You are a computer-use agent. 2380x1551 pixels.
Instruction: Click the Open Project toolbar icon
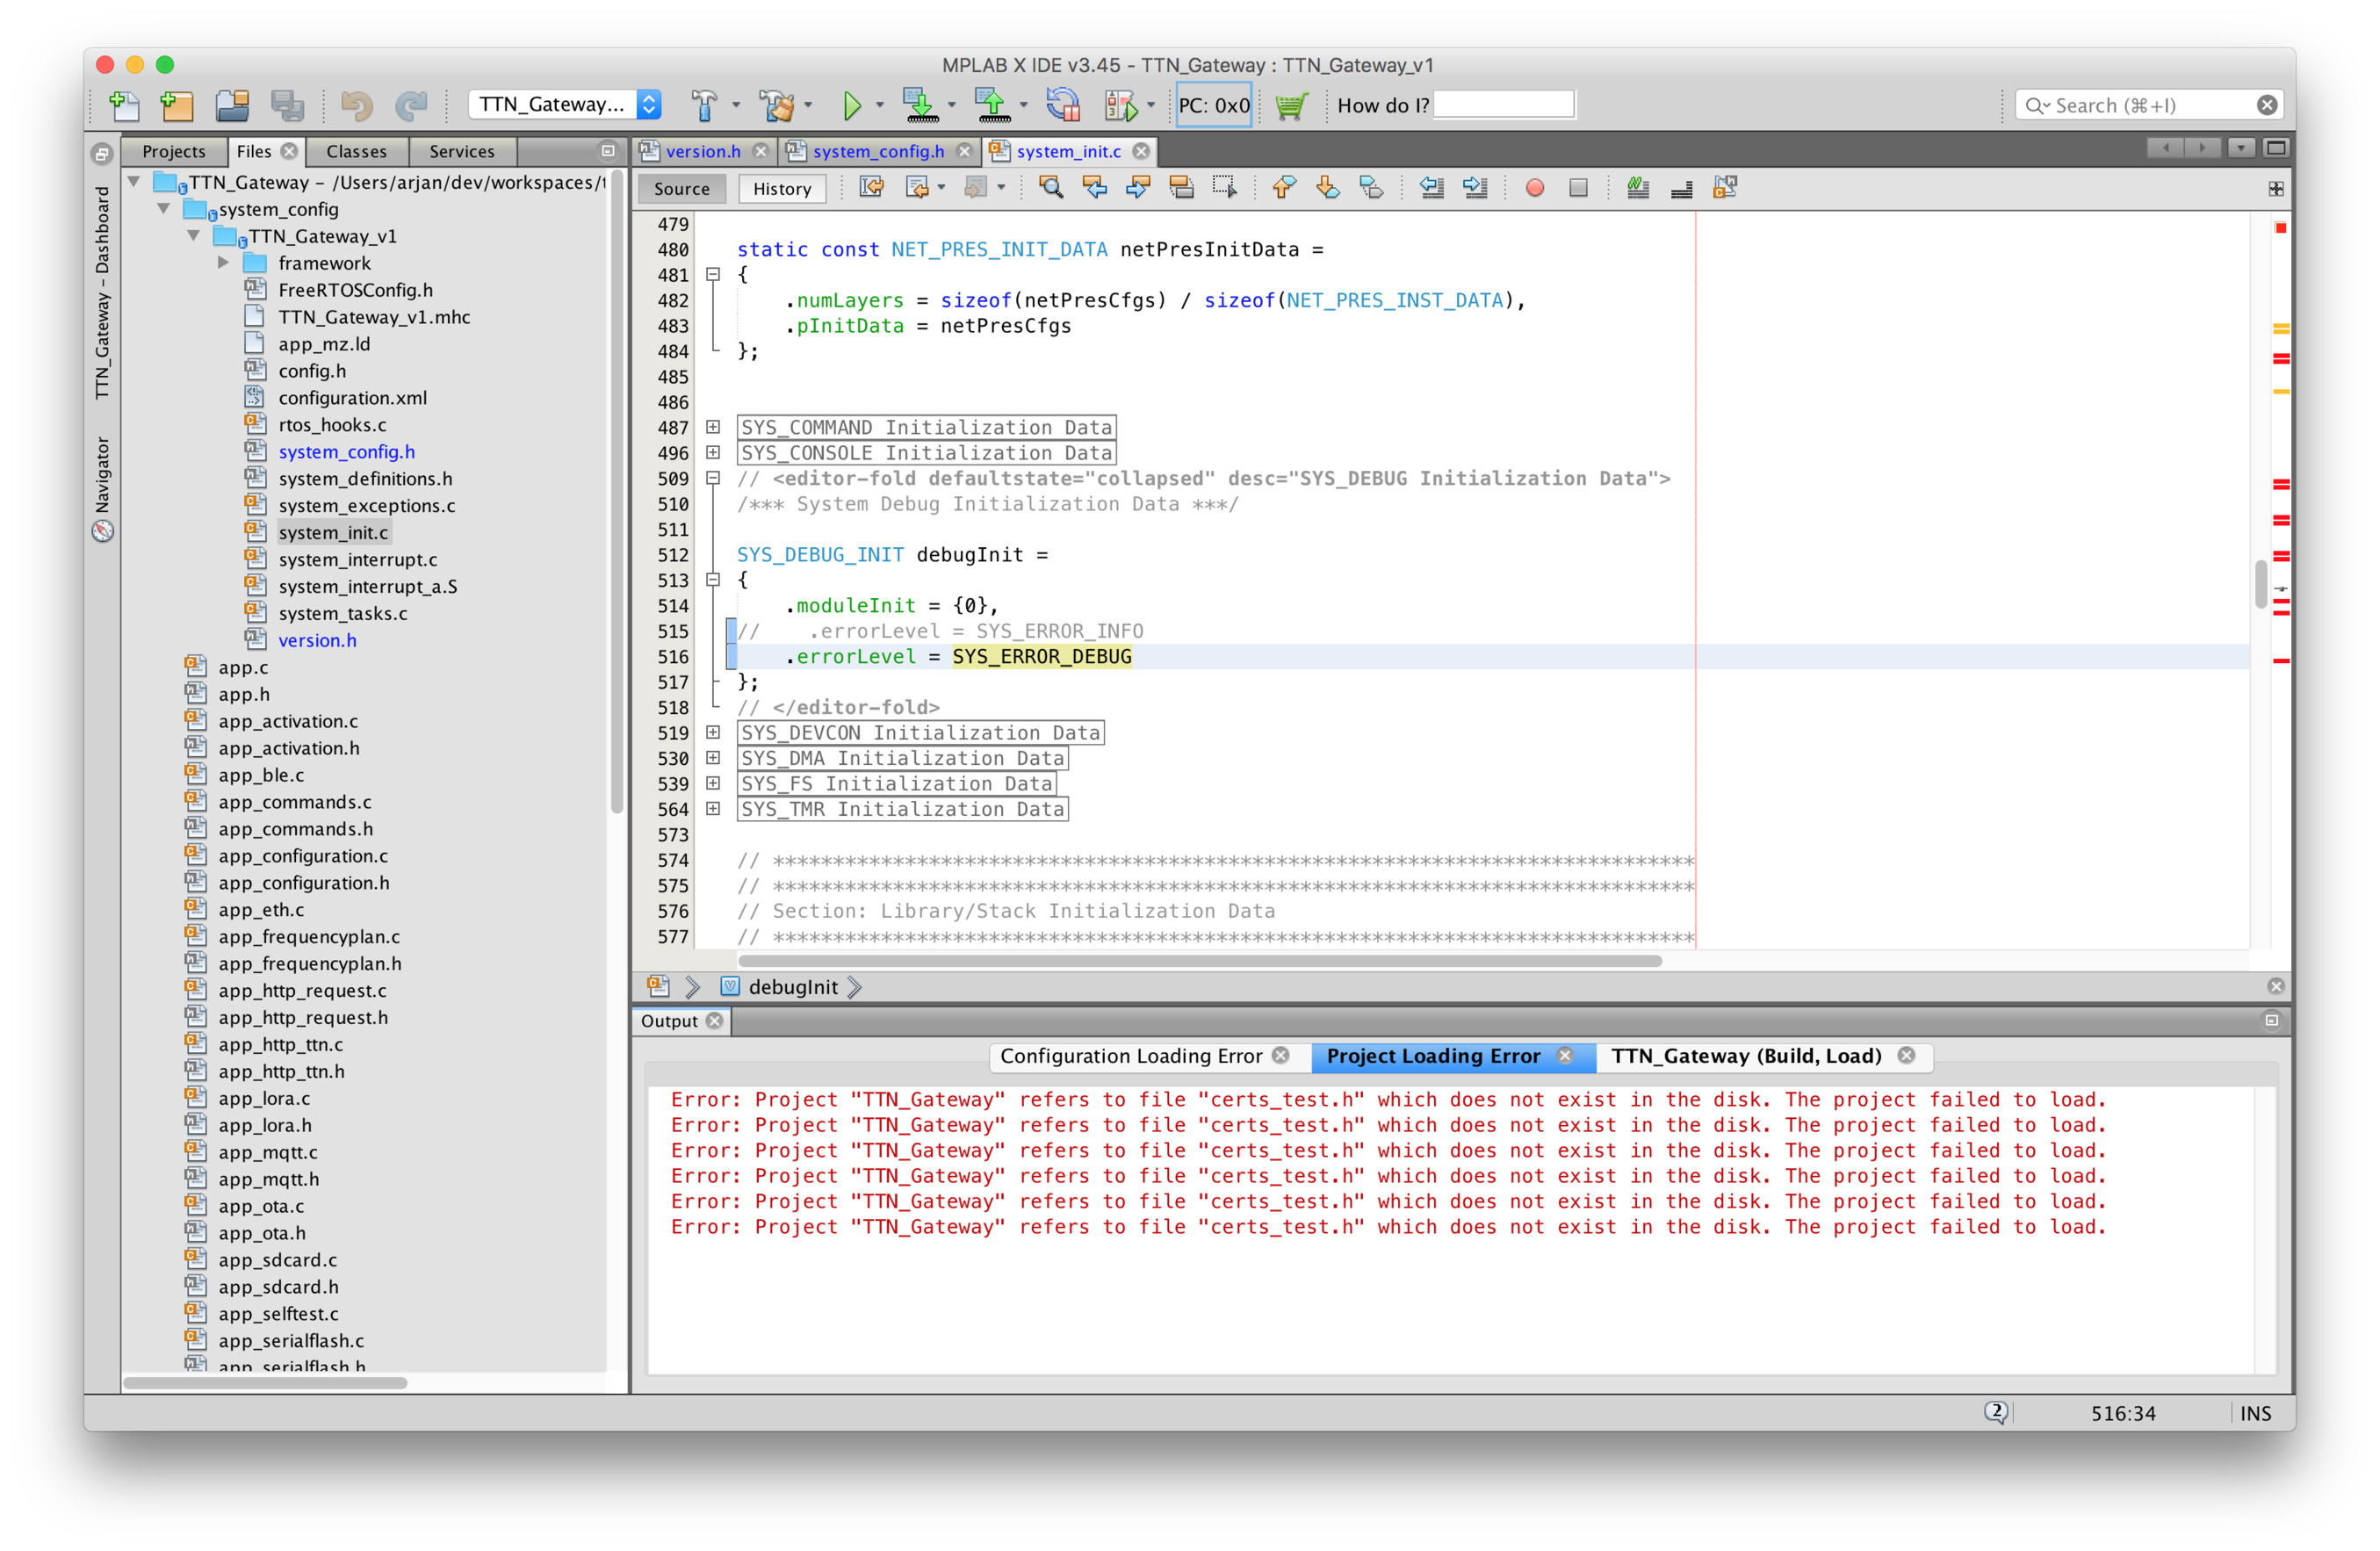[232, 105]
